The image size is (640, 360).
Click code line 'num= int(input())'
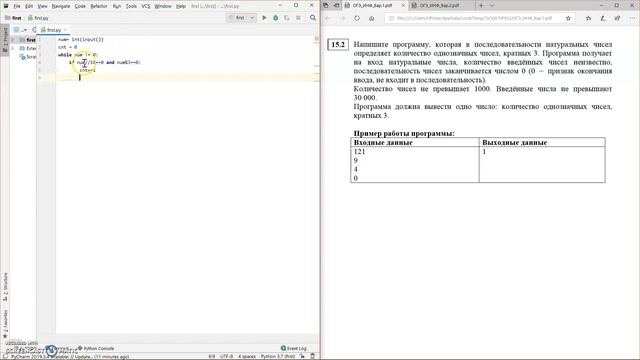coord(81,40)
